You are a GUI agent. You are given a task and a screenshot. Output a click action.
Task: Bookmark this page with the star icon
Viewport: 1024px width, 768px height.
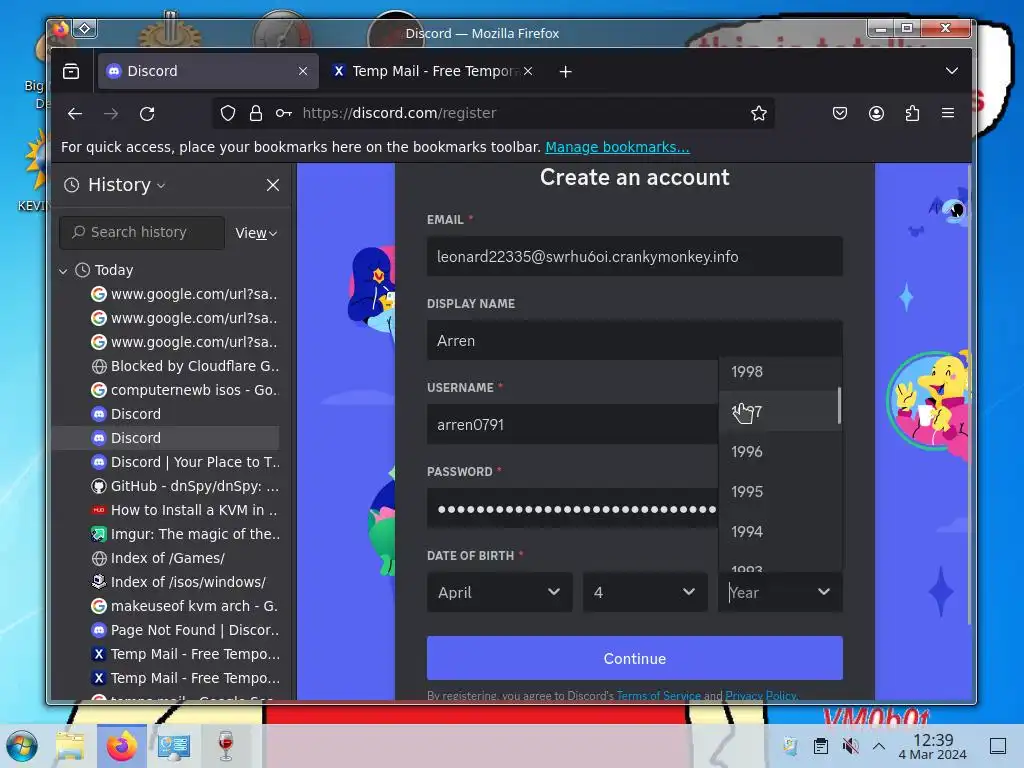tap(758, 114)
